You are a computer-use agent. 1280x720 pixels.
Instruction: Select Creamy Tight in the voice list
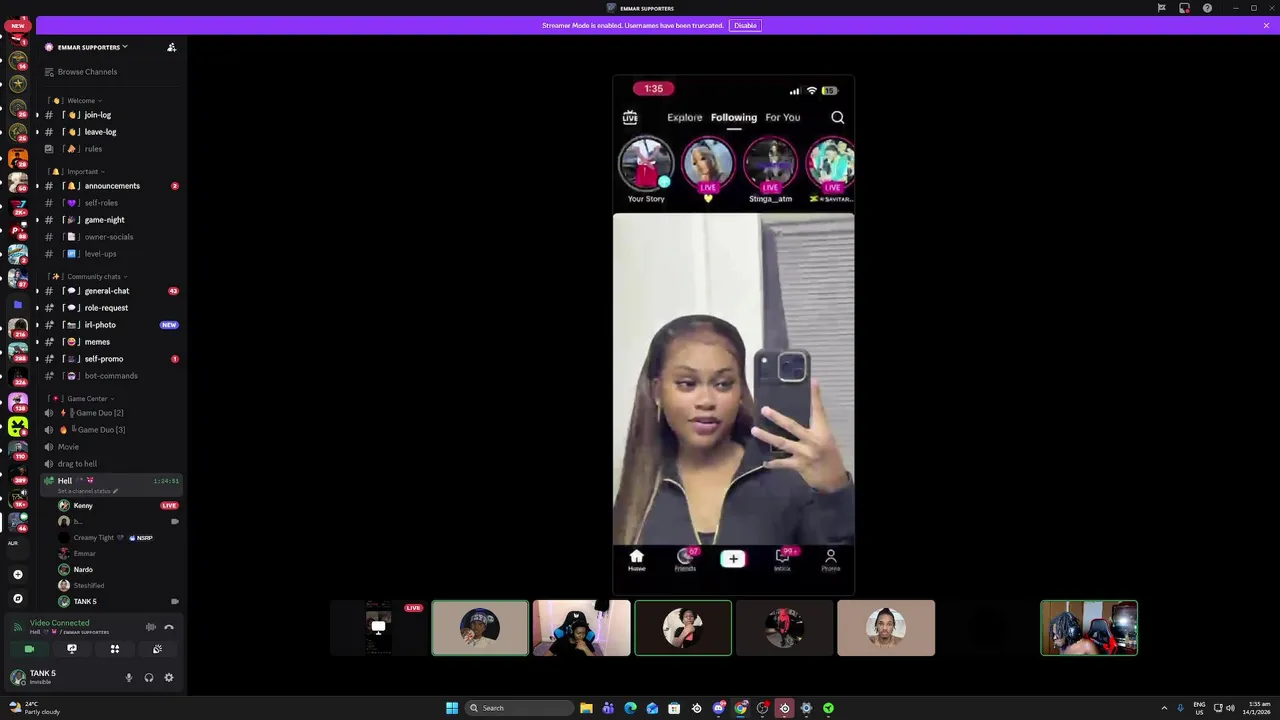tap(118, 538)
